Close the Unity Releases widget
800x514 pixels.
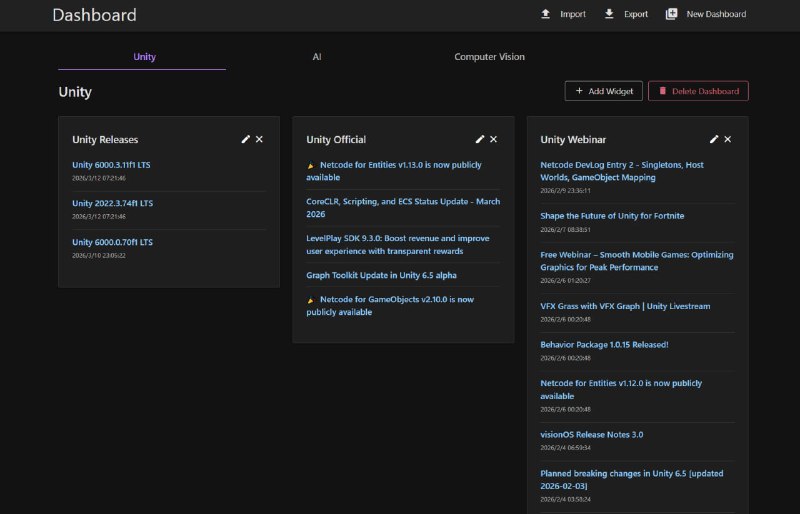[x=259, y=139]
